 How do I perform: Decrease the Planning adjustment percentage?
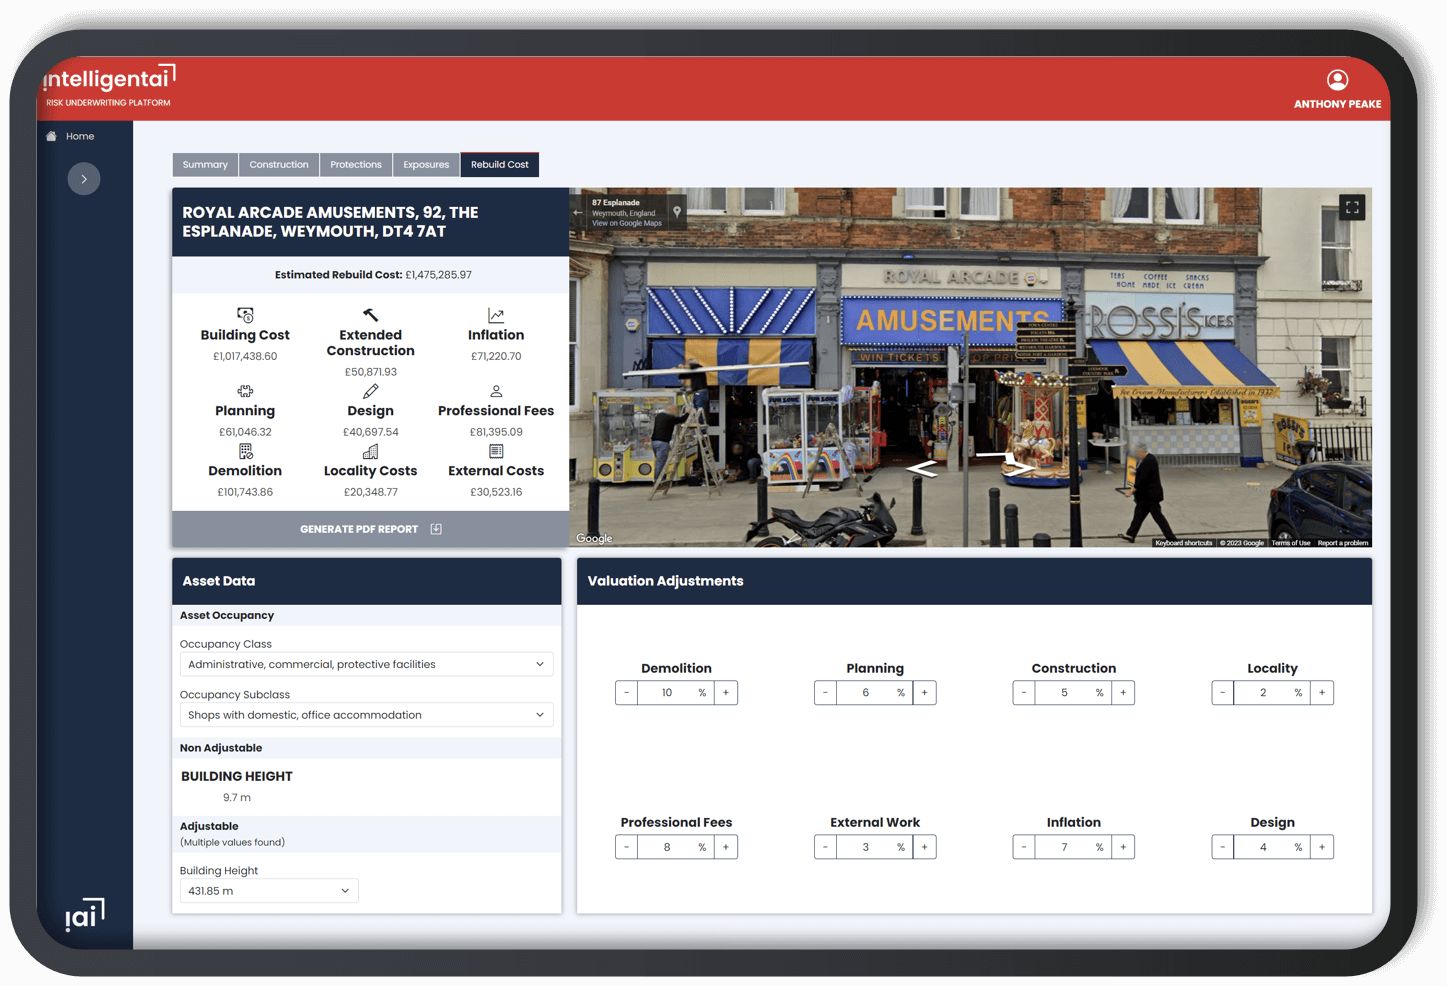pyautogui.click(x=825, y=693)
